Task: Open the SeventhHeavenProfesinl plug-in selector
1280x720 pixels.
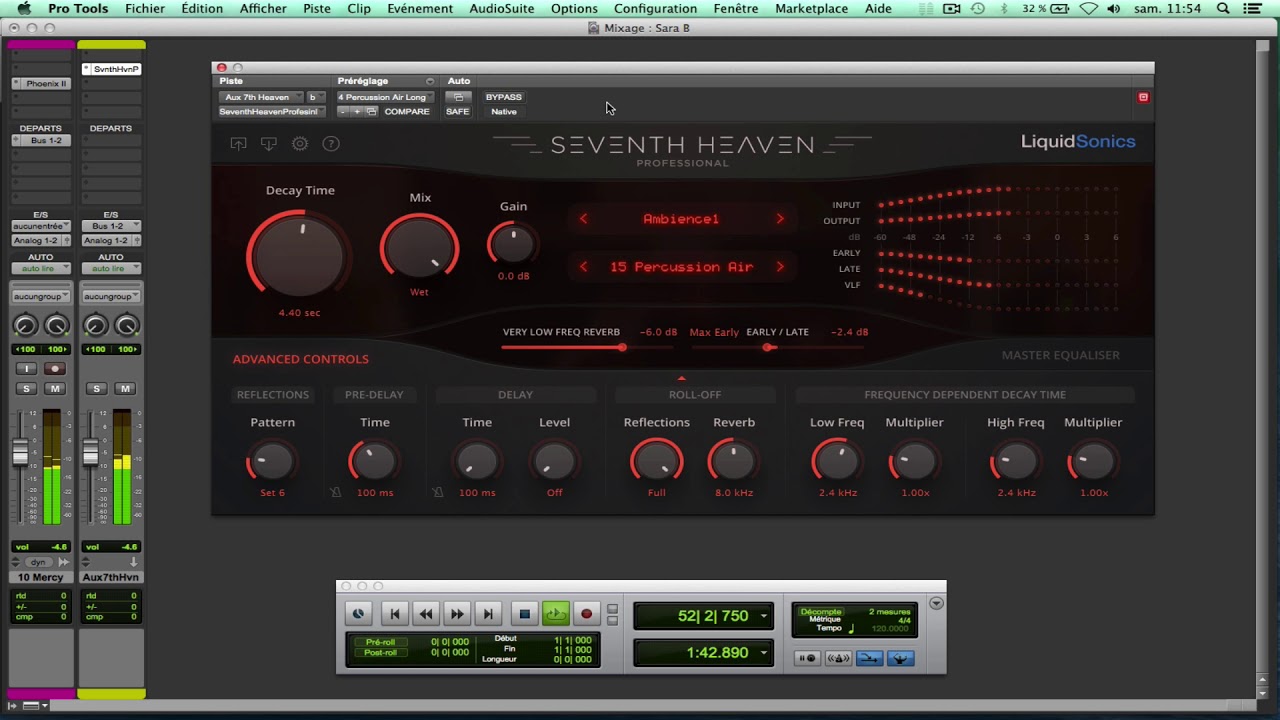Action: [x=272, y=112]
